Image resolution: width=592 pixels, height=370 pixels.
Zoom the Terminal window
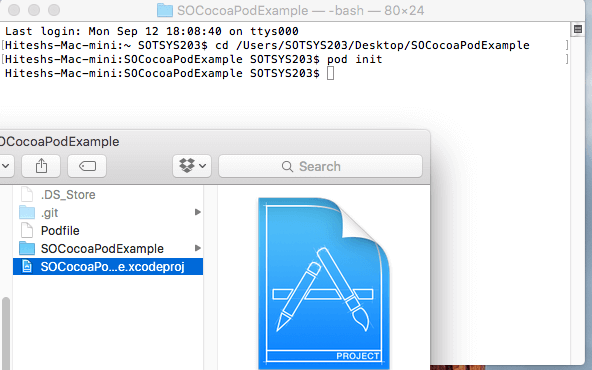(x=54, y=10)
